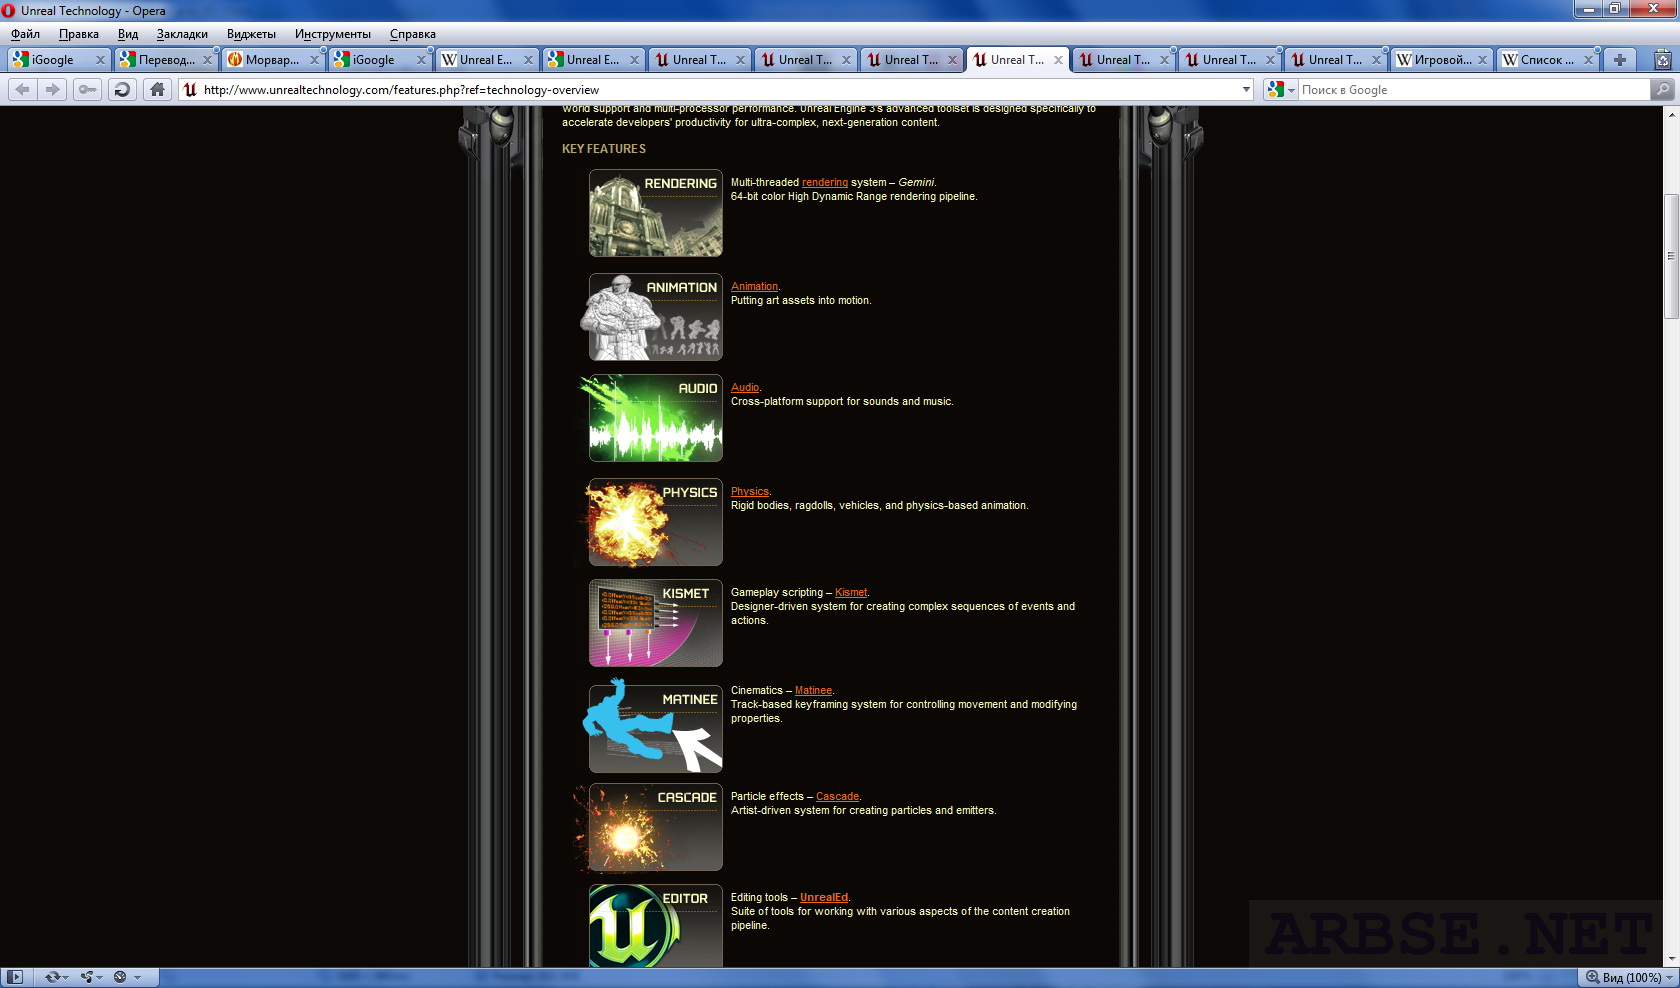Screen dimensions: 1680x988
Task: Follow the Physics hyperlink
Action: pos(750,491)
